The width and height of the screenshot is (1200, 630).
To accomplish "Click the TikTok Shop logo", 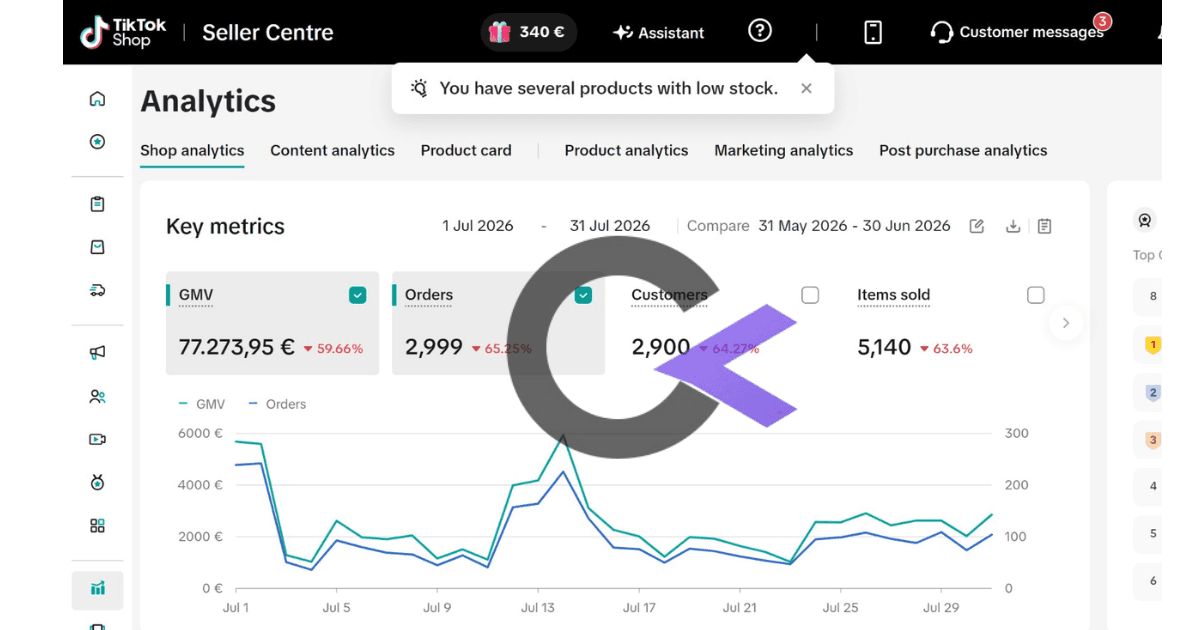I will pos(123,33).
